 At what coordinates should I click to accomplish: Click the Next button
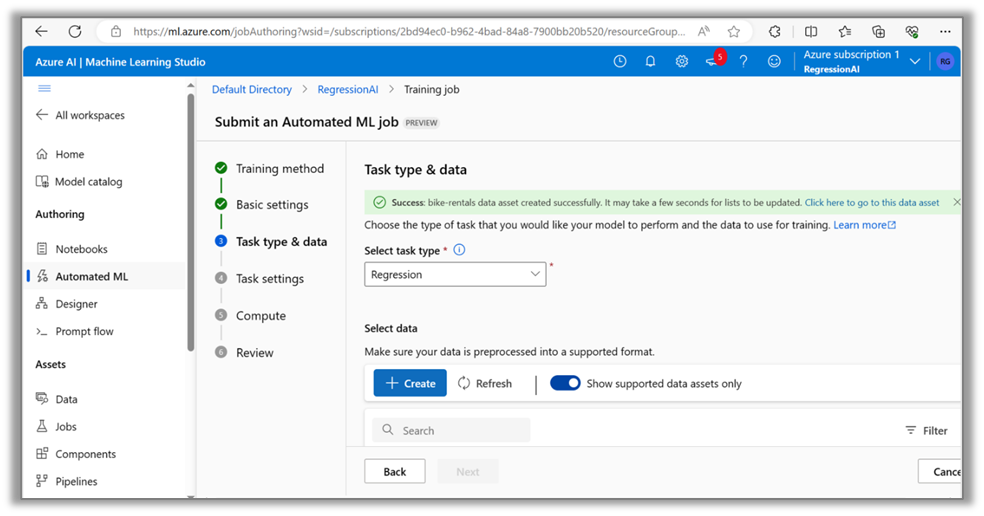point(468,471)
